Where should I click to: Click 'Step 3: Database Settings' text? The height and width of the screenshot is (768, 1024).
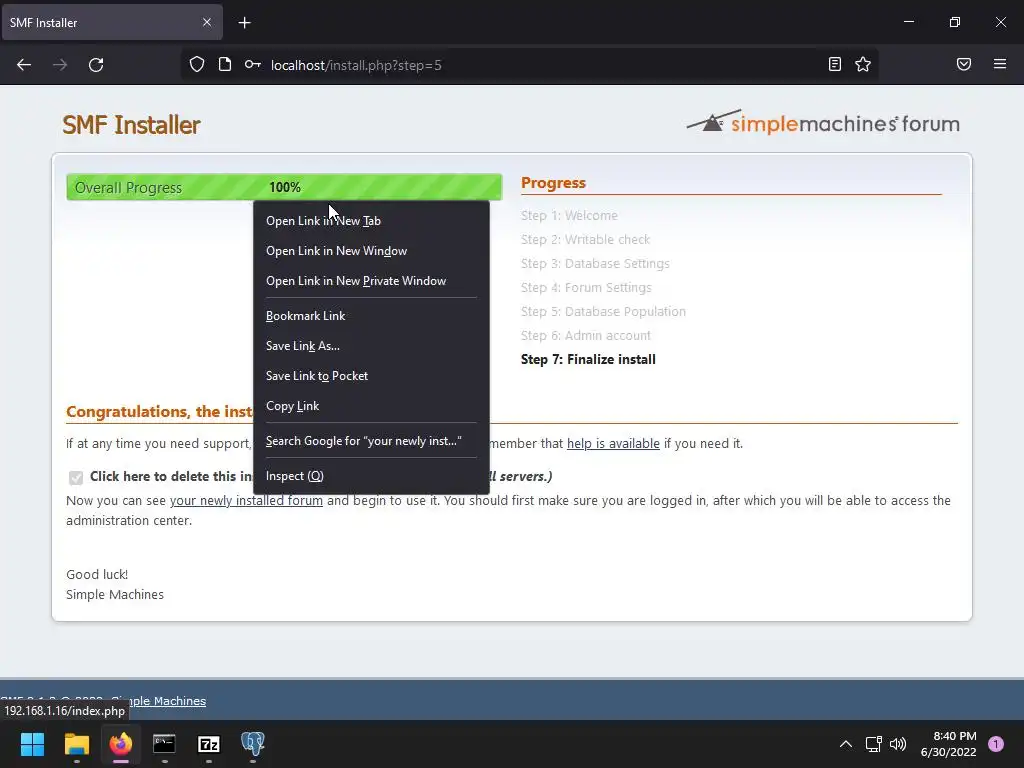pos(596,264)
